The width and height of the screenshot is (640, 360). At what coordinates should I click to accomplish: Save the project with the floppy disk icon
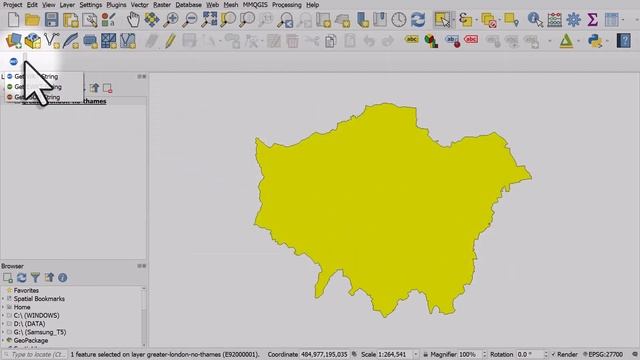[51, 20]
